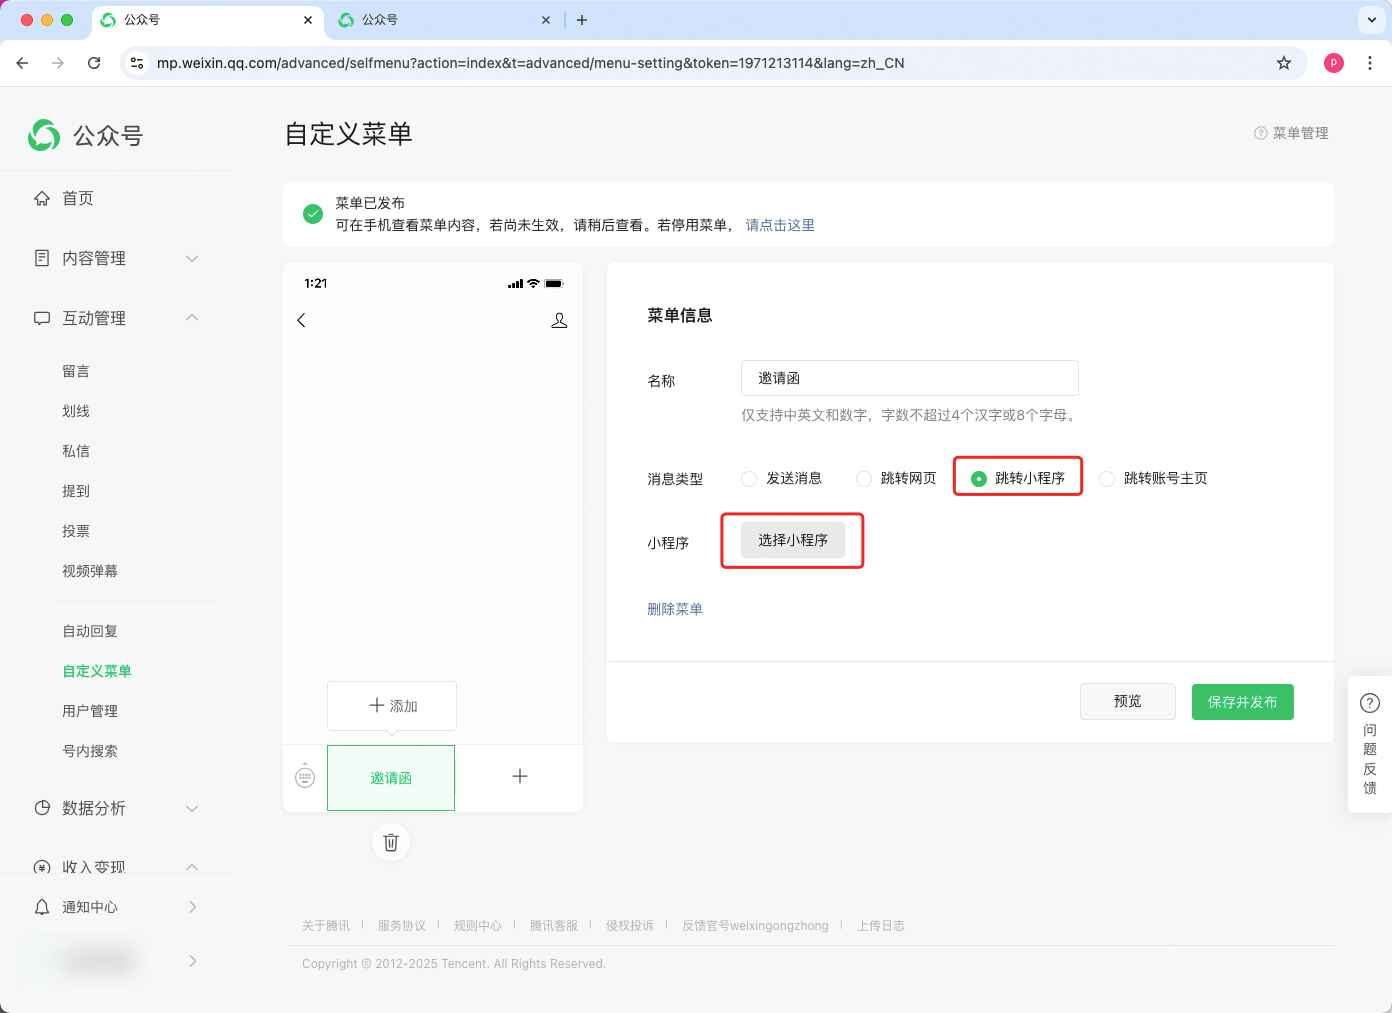This screenshot has height=1013, width=1392.
Task: Click the profile icon in phone preview
Action: click(559, 320)
